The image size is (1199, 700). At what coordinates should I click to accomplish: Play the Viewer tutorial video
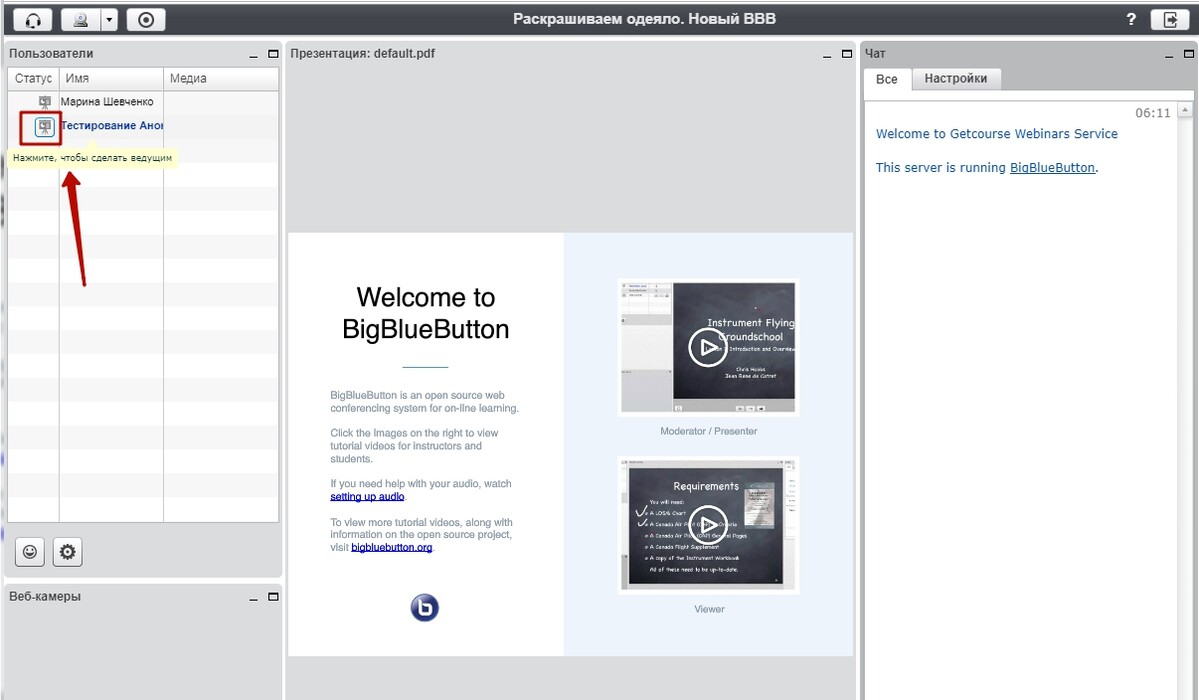tap(708, 525)
